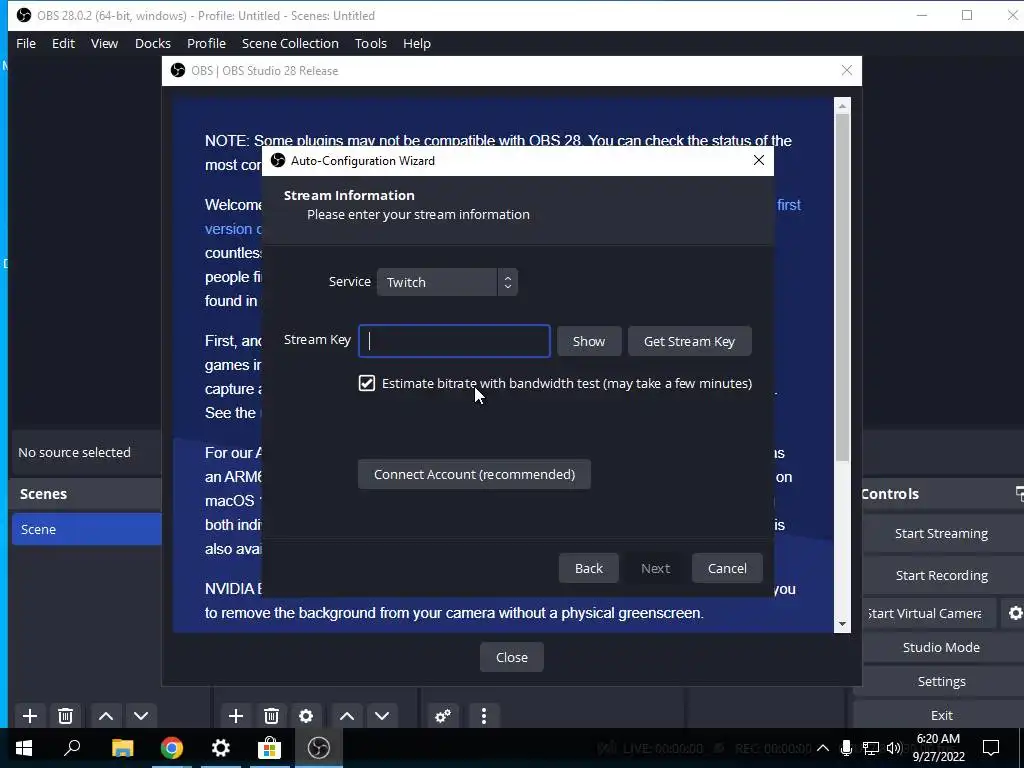Open Windows taskbar search
Screen dimensions: 1024x768
tap(72, 748)
